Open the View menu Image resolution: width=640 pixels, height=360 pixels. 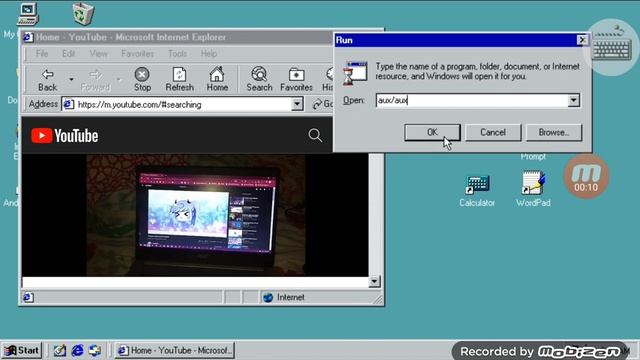pos(98,53)
